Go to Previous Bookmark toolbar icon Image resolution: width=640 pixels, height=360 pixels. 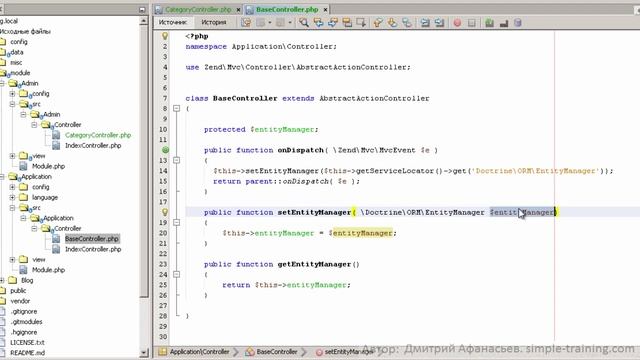point(378,23)
